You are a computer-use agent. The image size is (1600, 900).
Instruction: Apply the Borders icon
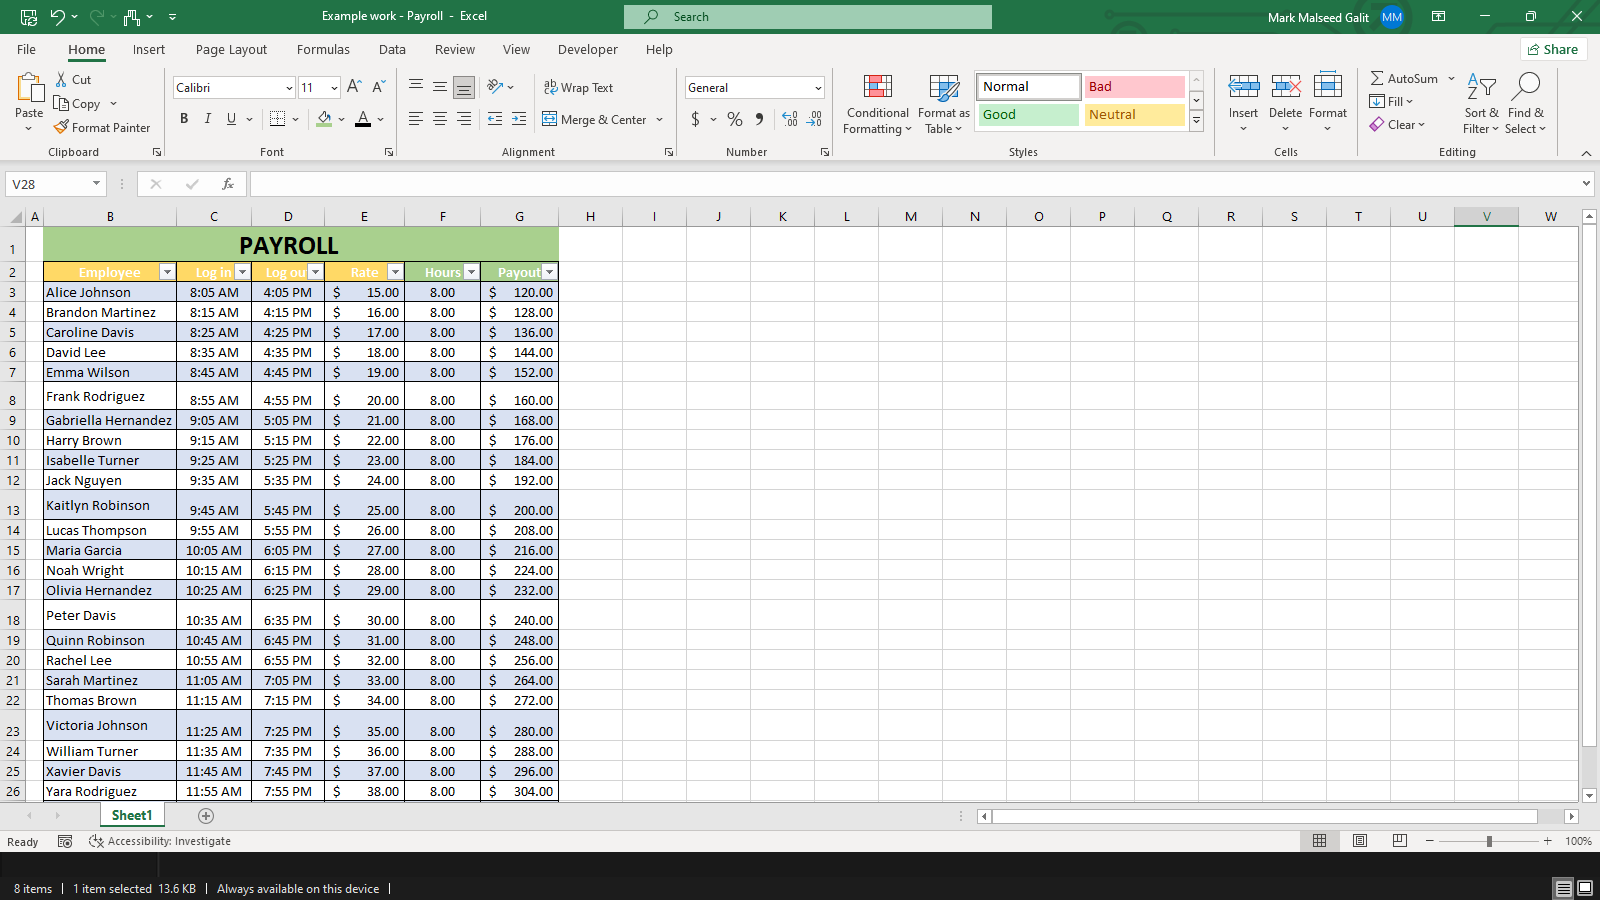point(278,119)
